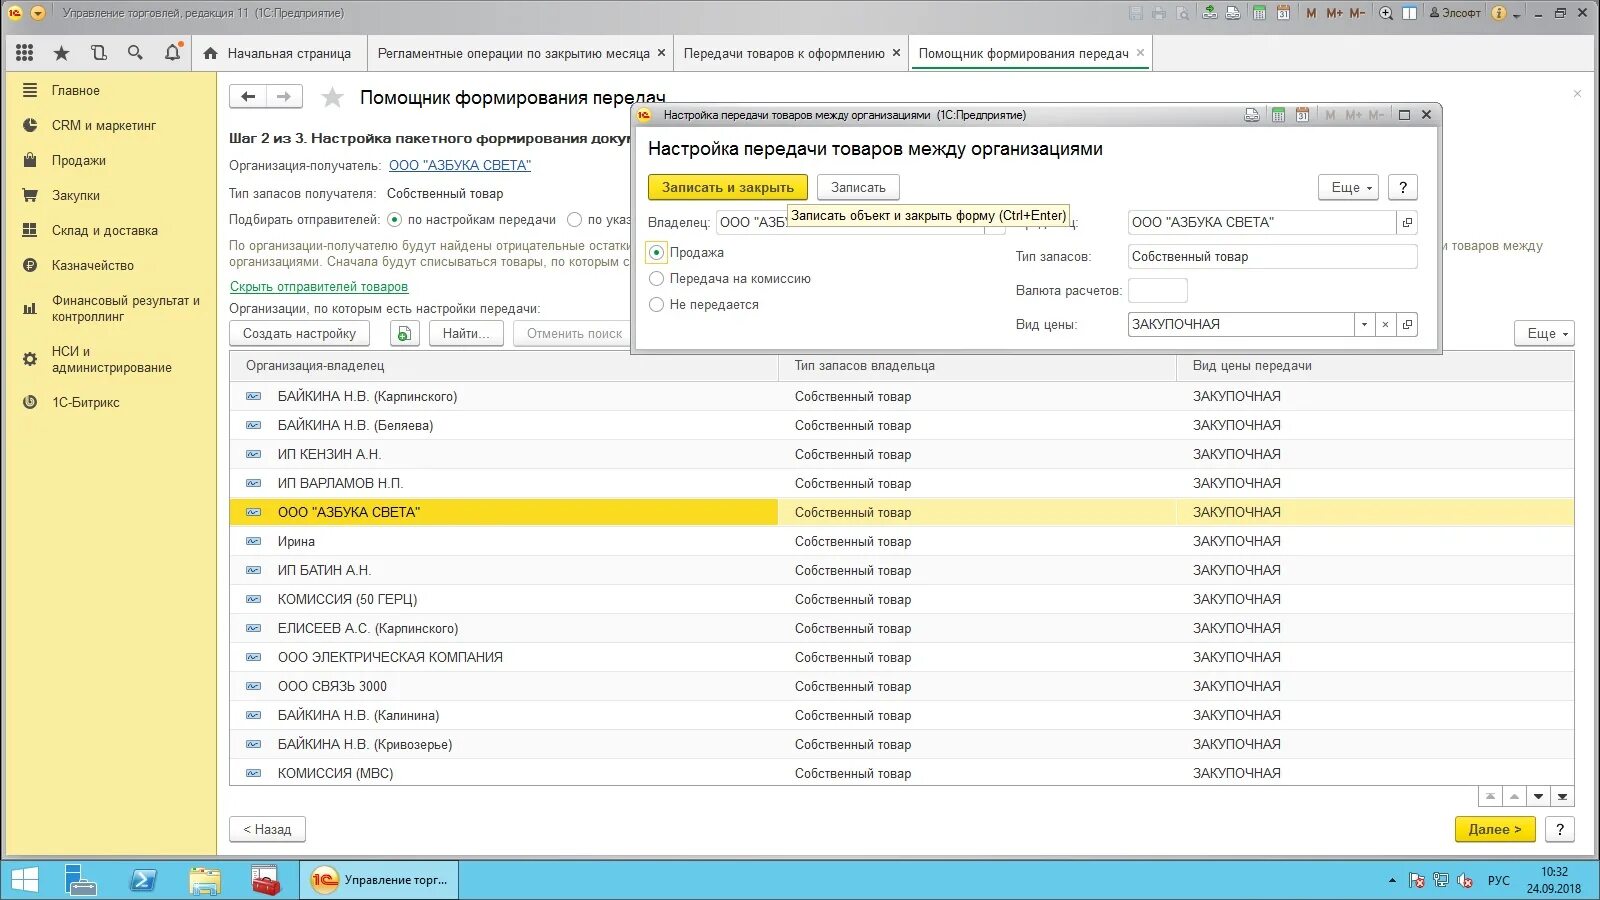Click Записать и закрыть button
This screenshot has height=900, width=1600.
[728, 187]
